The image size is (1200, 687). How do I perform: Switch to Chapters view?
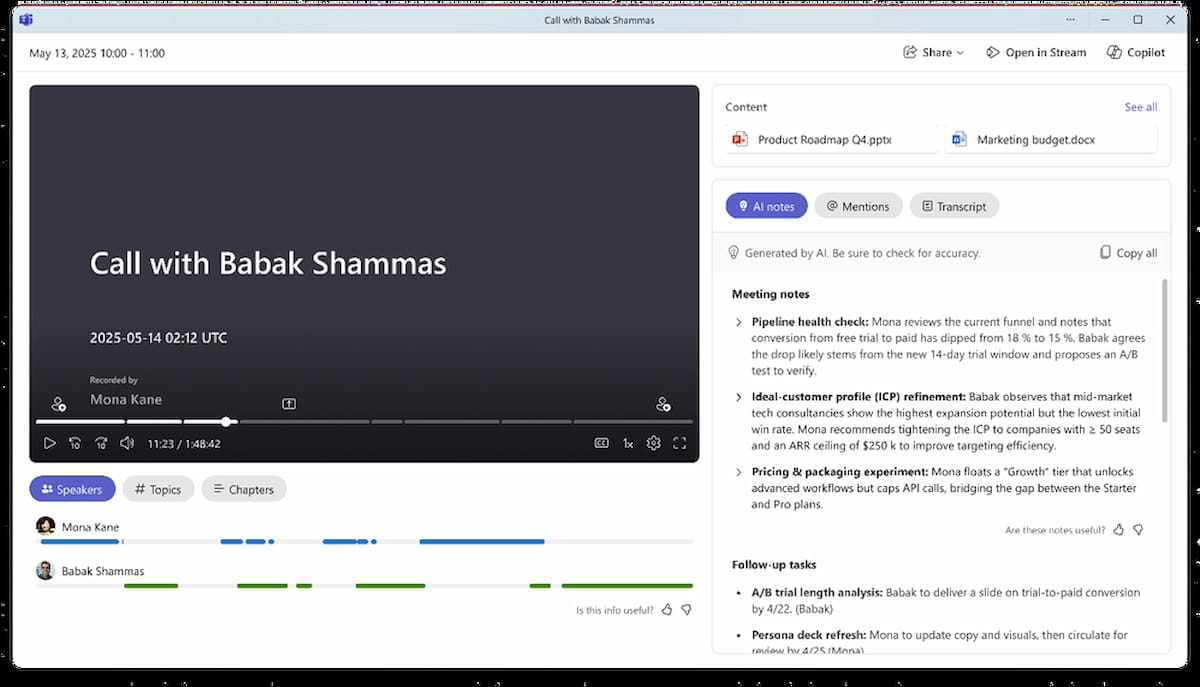(244, 489)
